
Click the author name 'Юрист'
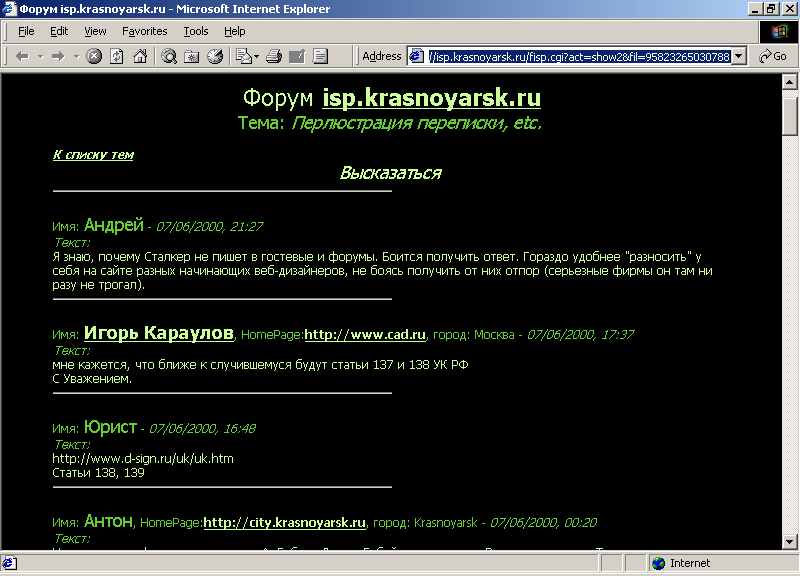click(x=110, y=427)
